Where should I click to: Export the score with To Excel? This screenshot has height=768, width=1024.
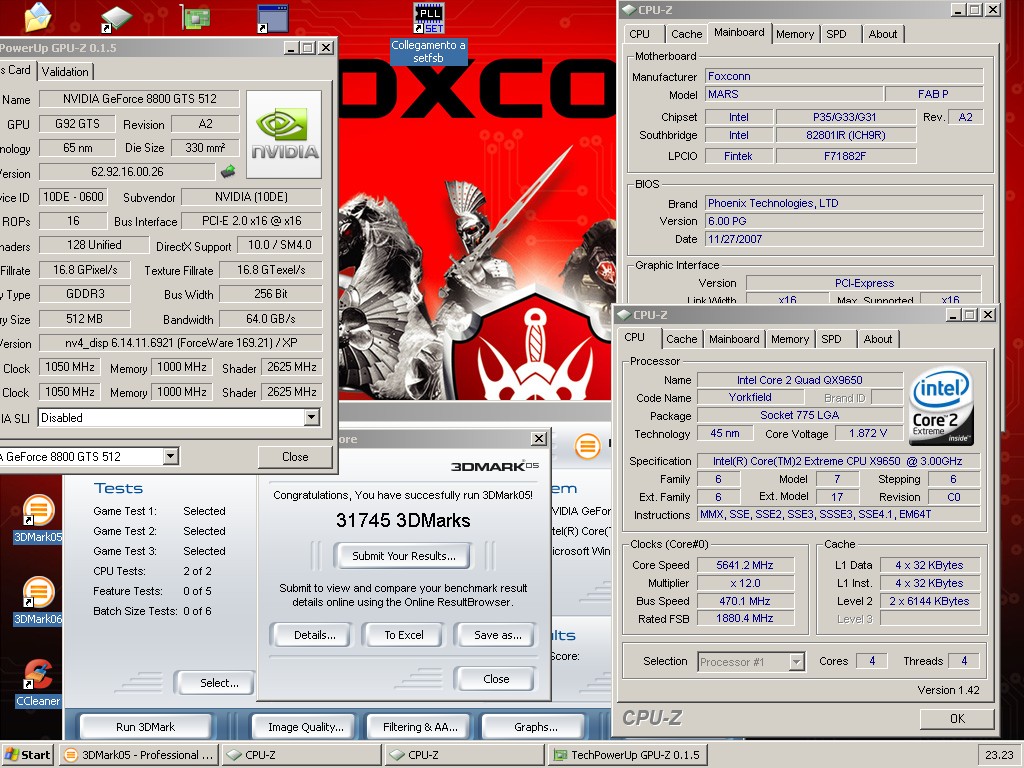coord(404,635)
